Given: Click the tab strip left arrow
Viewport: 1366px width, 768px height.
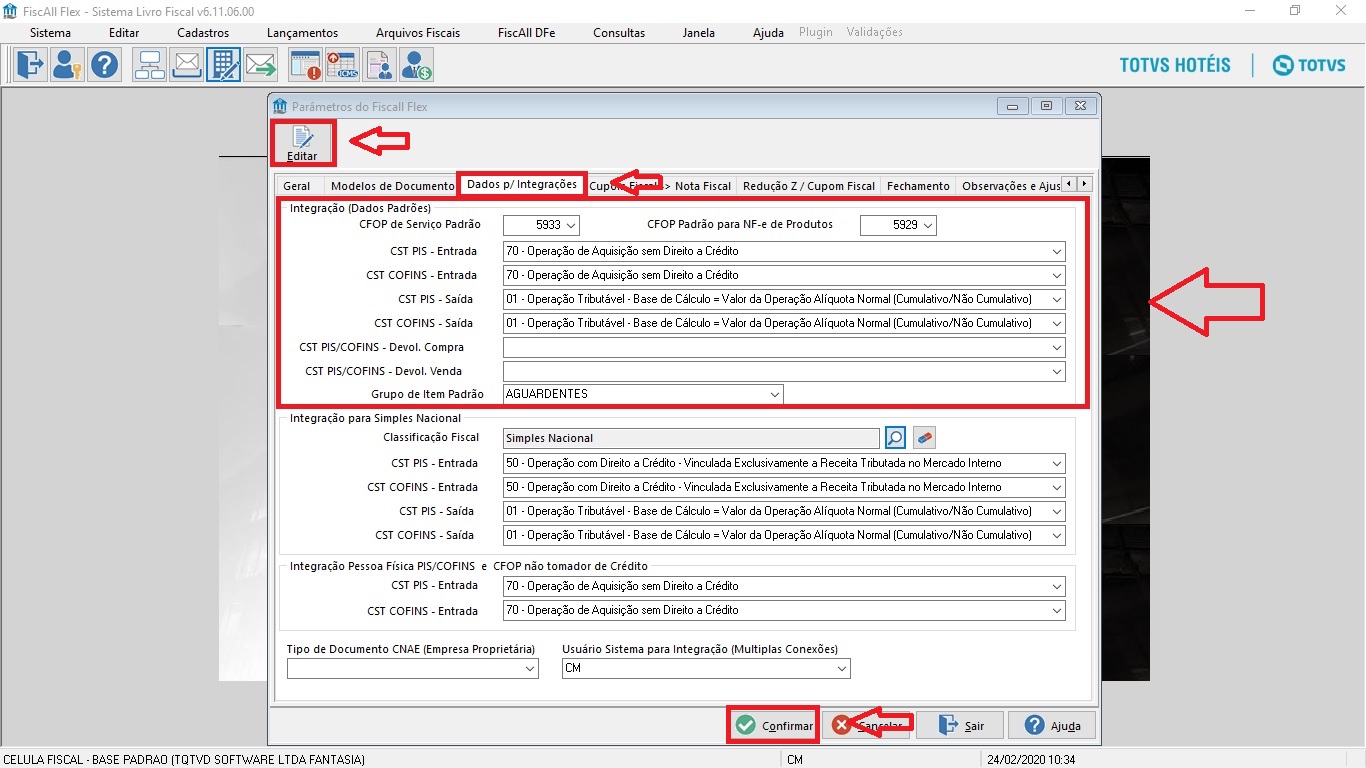Looking at the screenshot, I should 1069,184.
